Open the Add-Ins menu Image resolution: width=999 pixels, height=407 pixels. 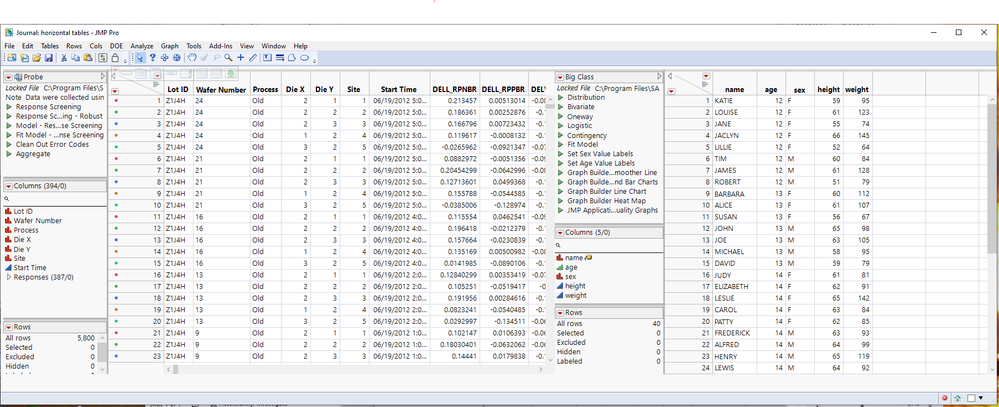(x=220, y=46)
